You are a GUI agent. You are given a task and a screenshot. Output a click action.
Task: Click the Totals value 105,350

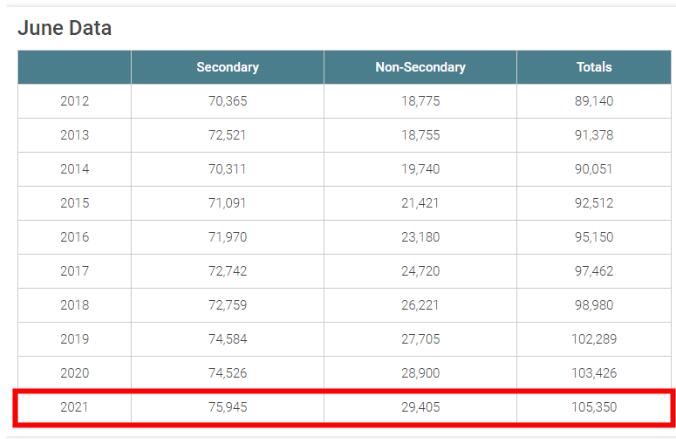594,407
